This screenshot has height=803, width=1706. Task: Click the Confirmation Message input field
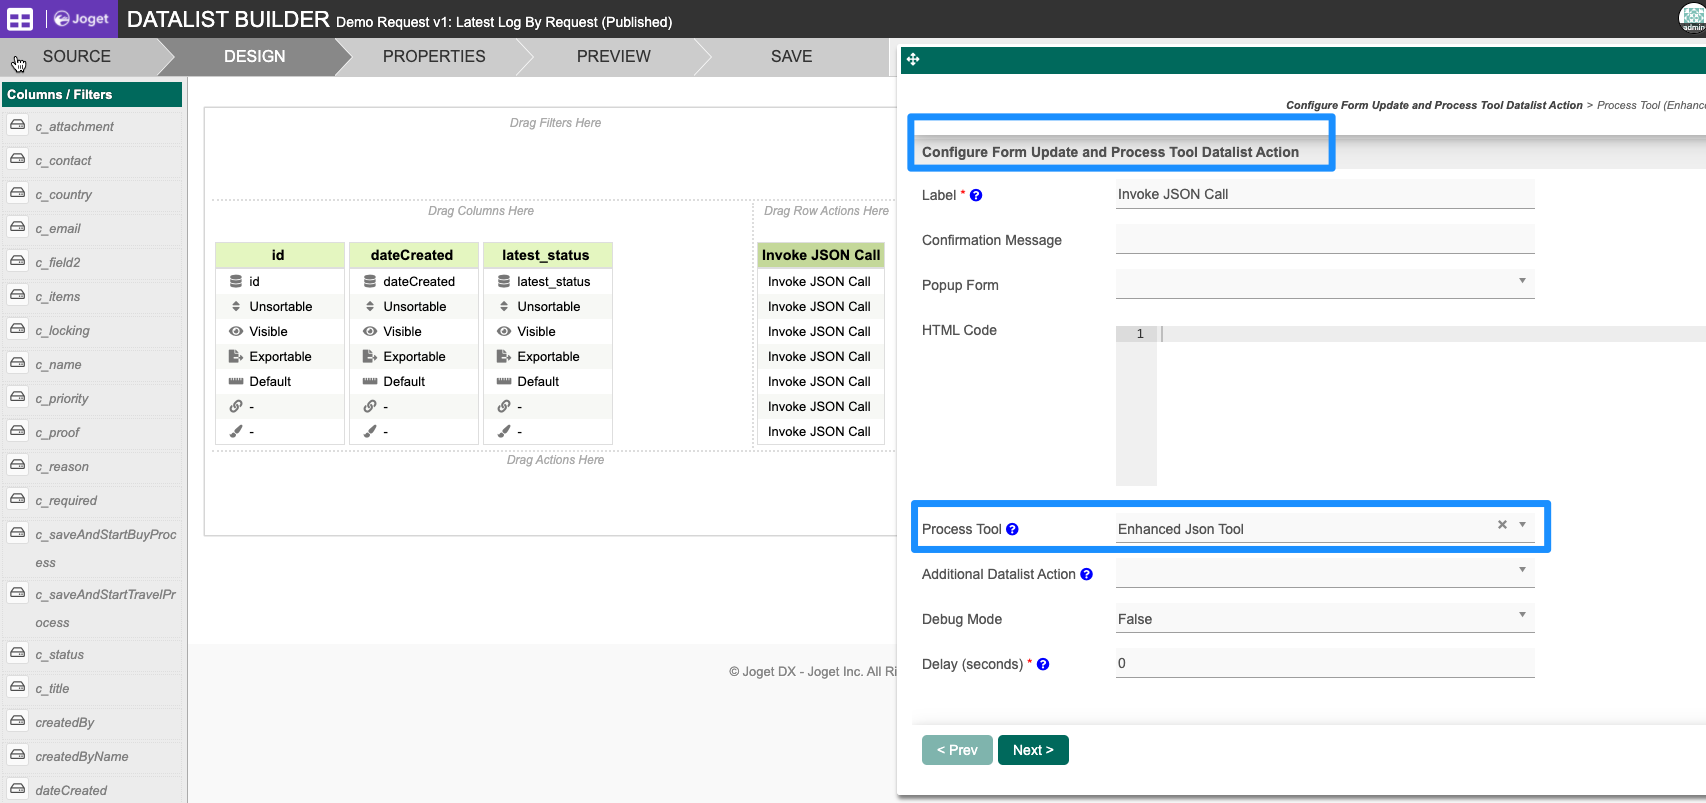[x=1324, y=240]
